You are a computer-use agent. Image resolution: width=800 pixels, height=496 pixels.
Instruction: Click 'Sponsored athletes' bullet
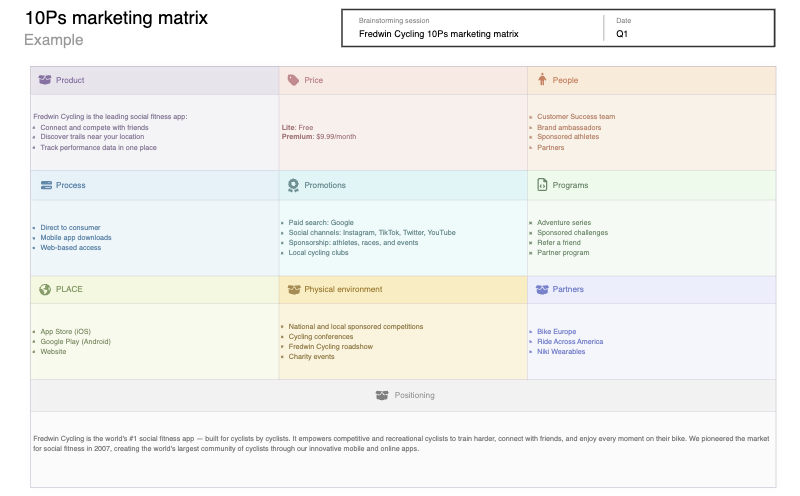coord(568,137)
